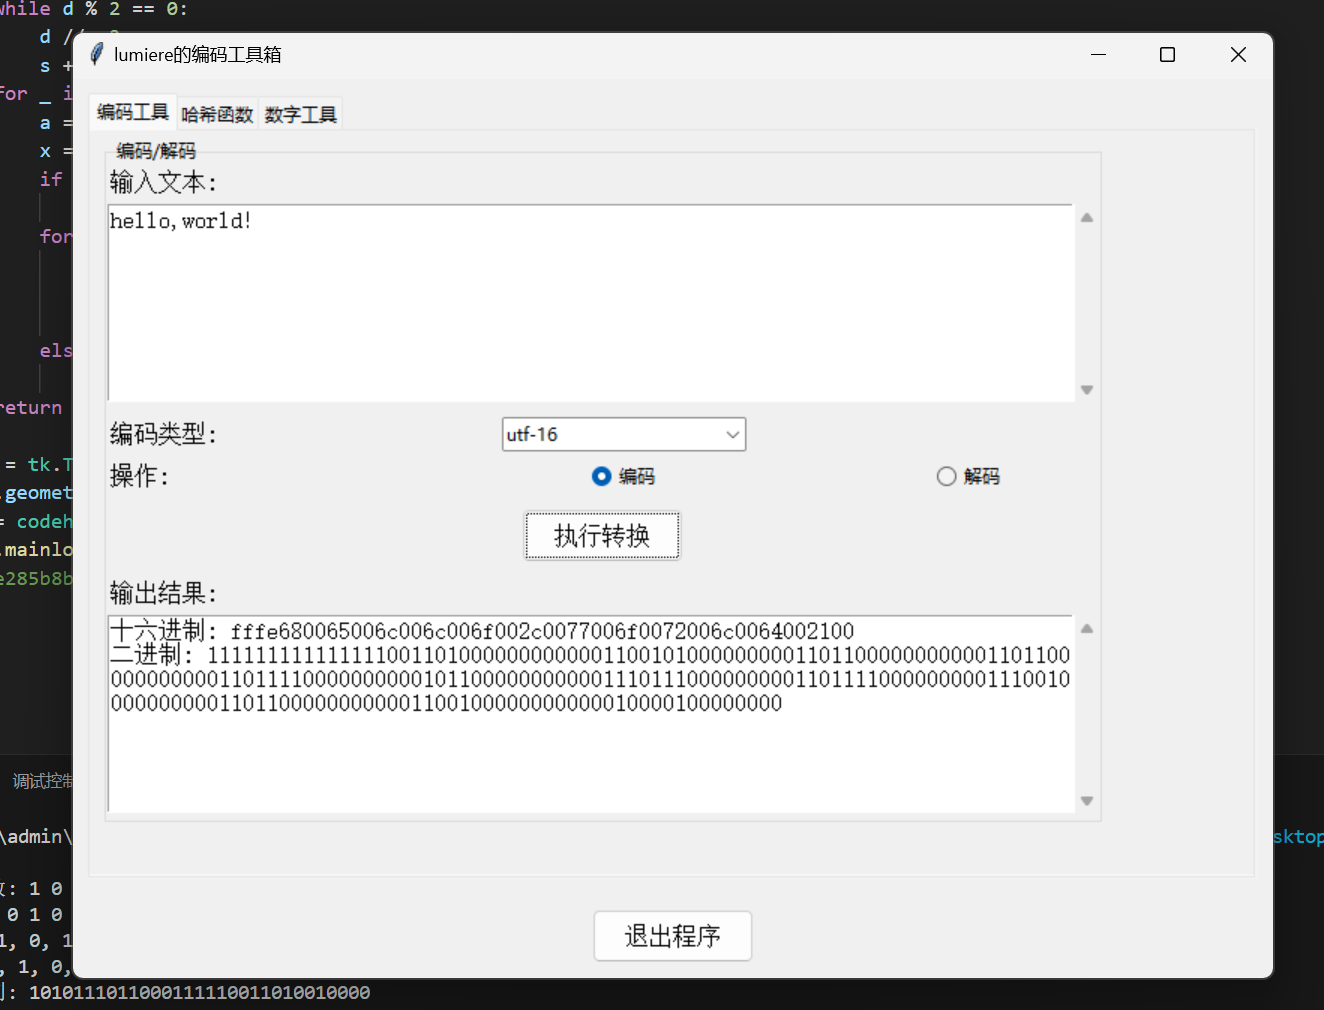Screen dimensions: 1324x1010
Task: Click the 执行转换 button
Action: 602,536
